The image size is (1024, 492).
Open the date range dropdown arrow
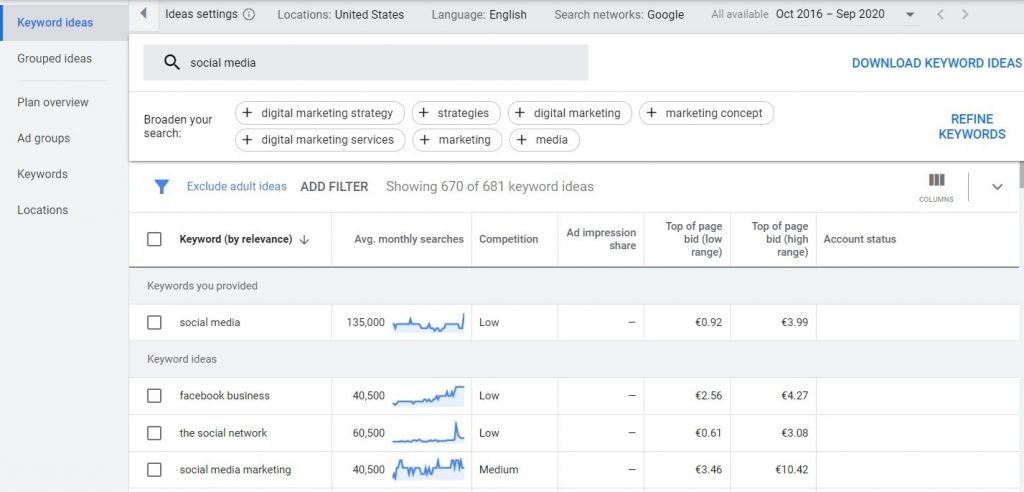tap(910, 14)
